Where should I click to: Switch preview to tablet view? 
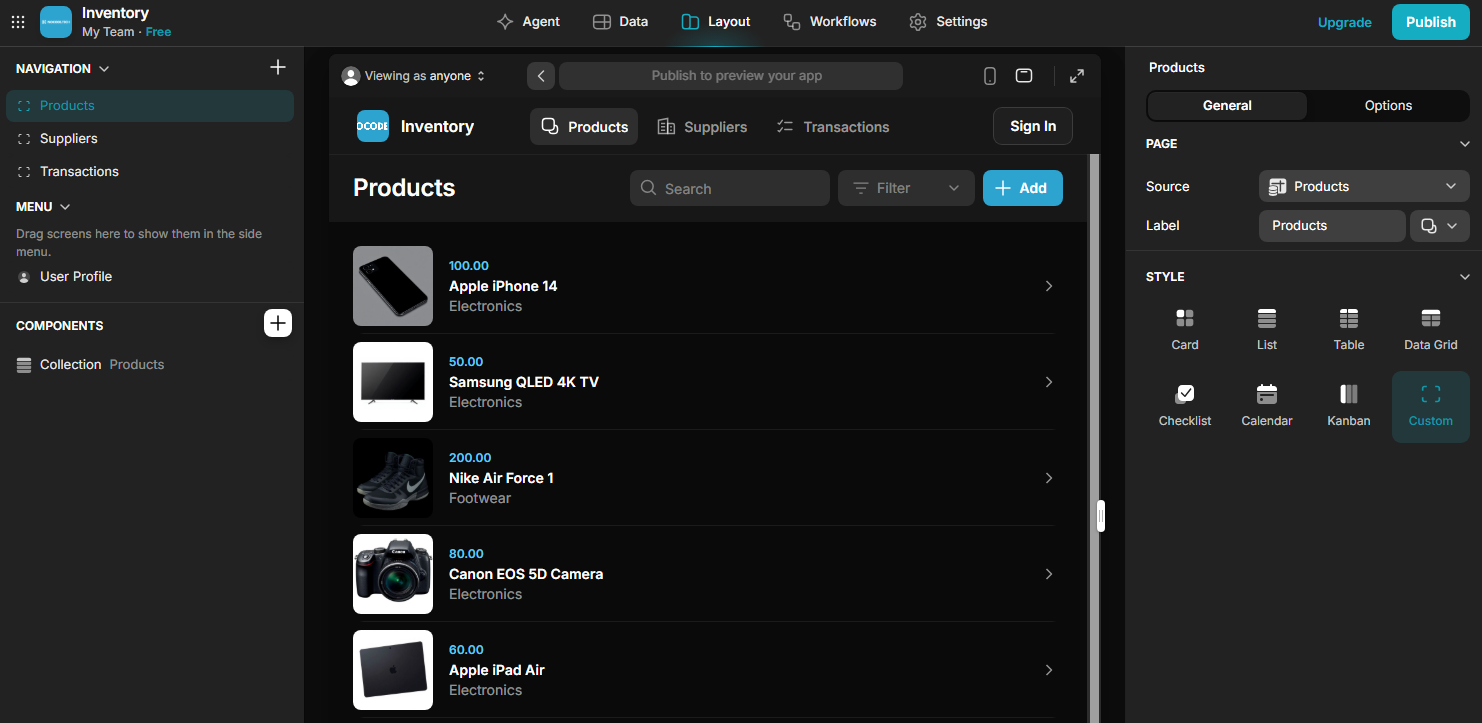click(x=1024, y=76)
